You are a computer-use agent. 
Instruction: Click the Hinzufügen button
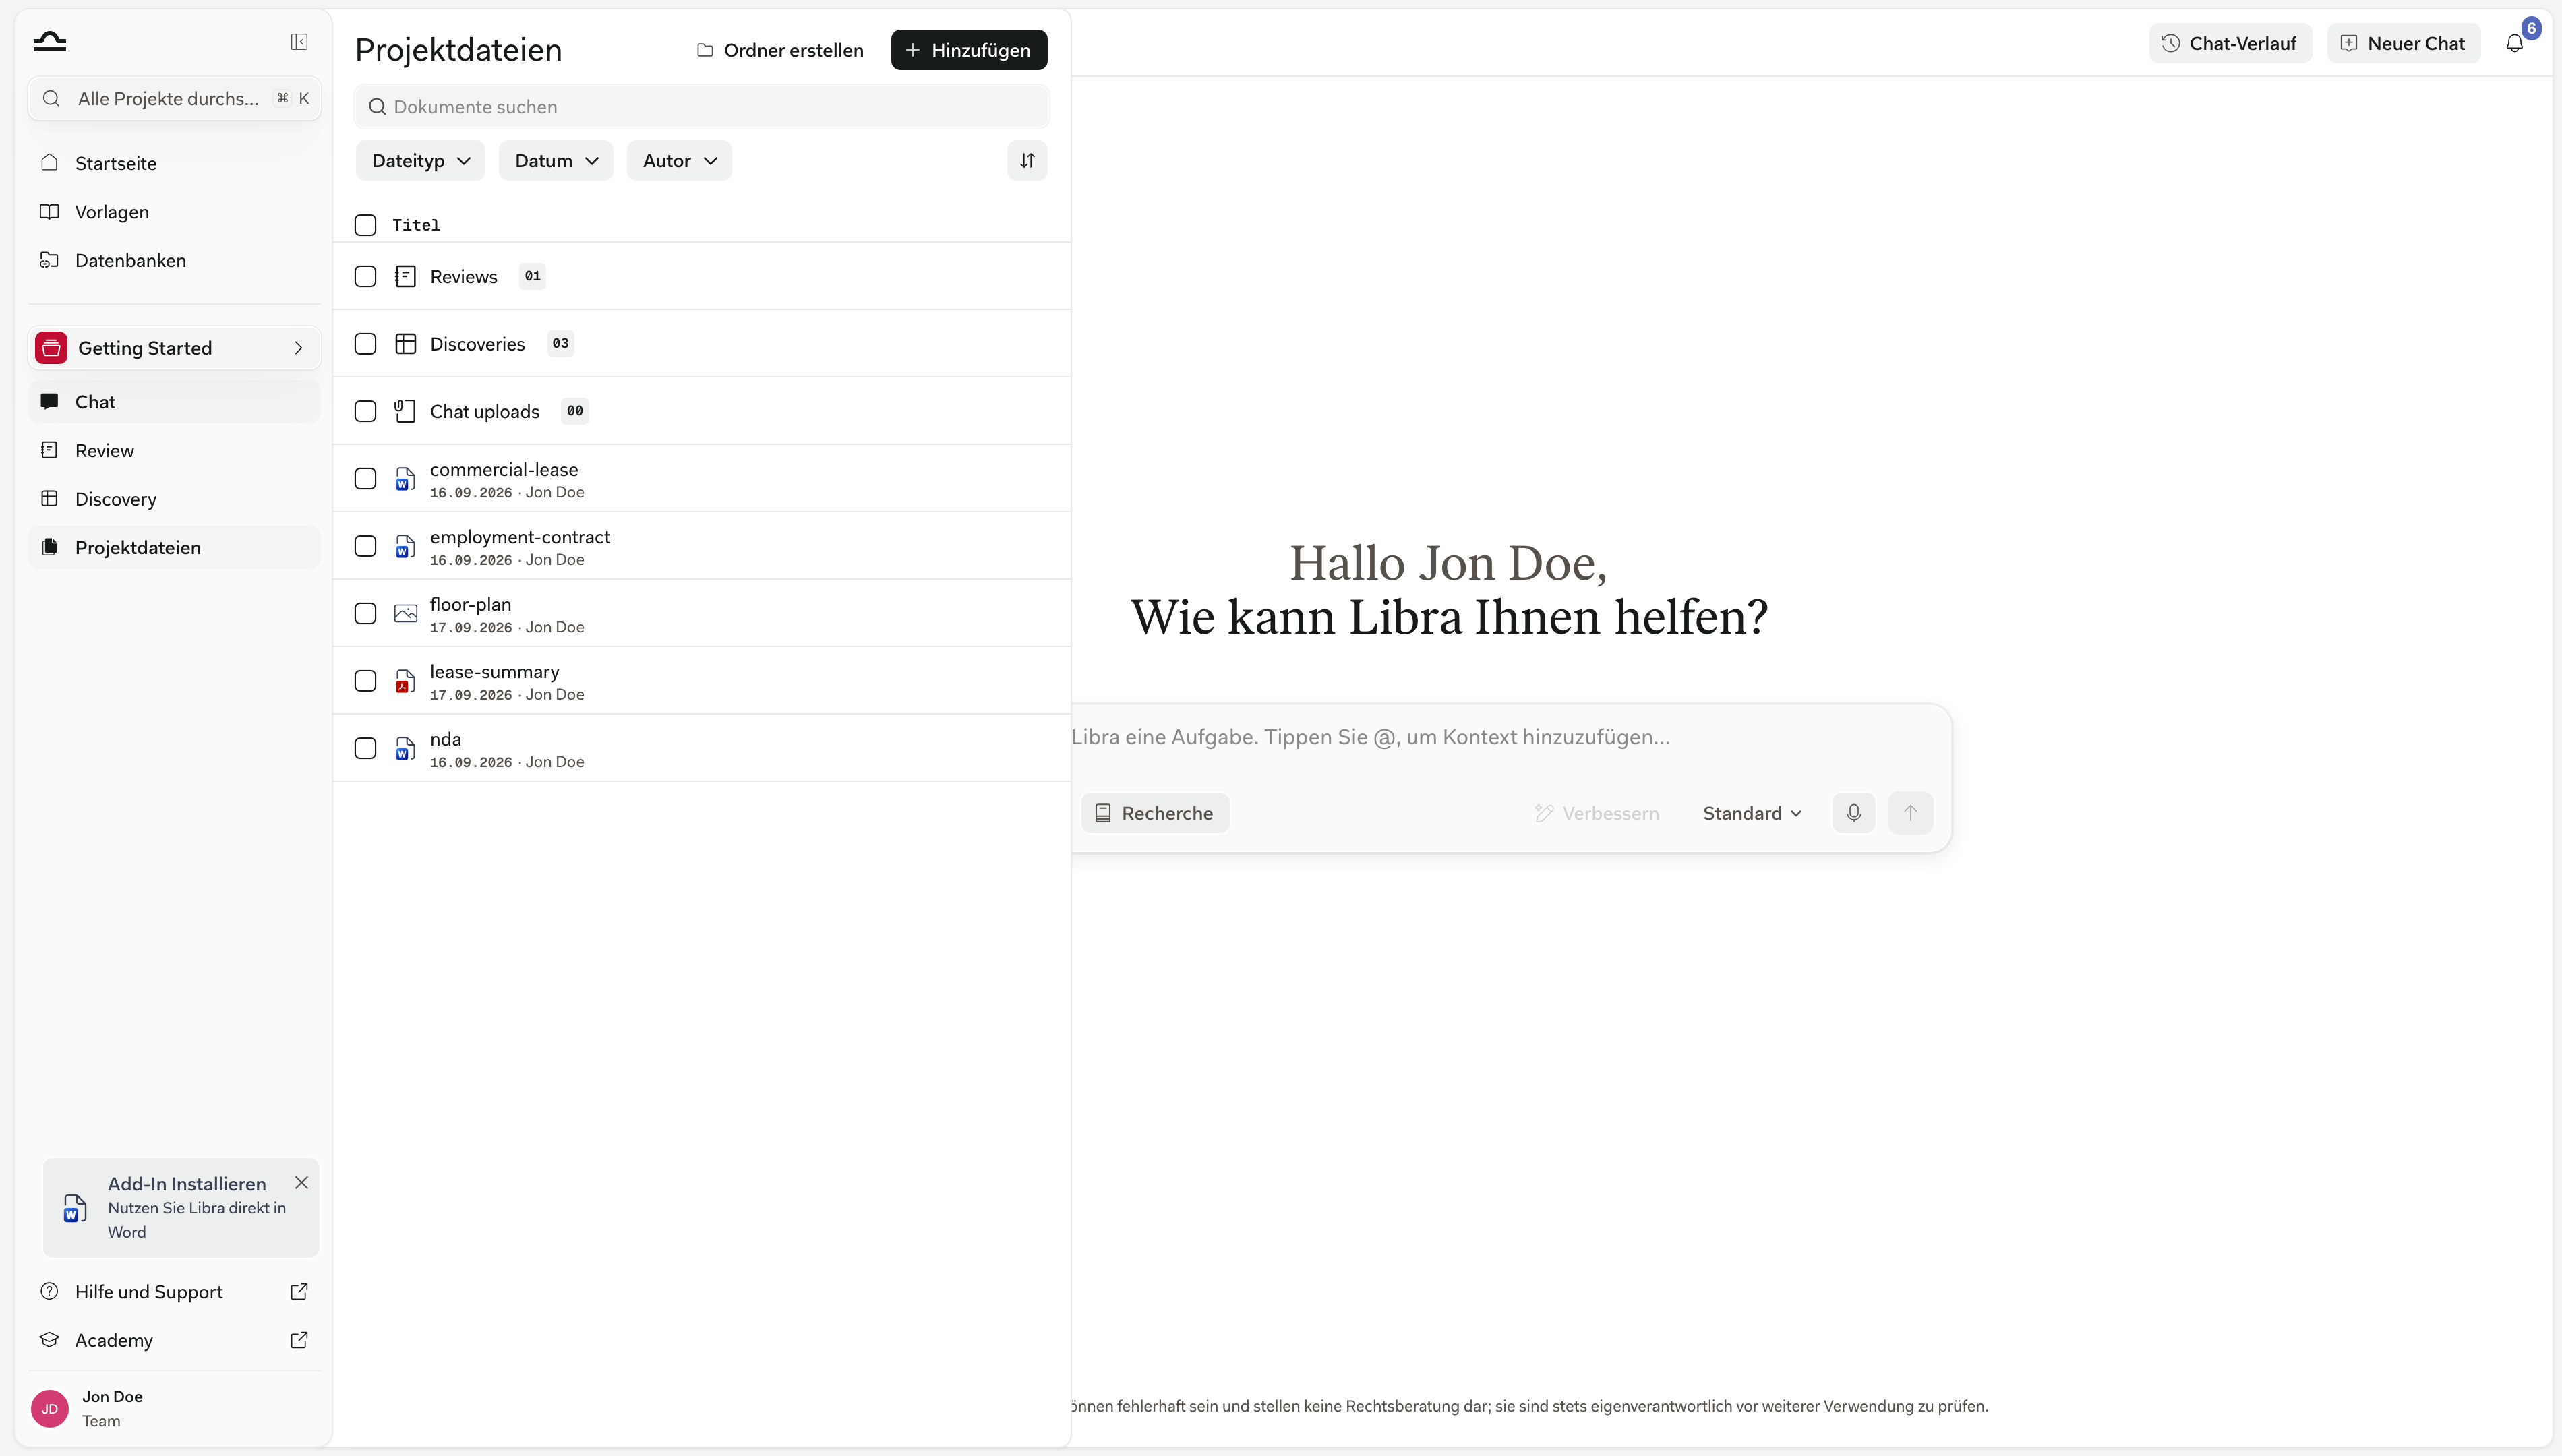[x=969, y=50]
